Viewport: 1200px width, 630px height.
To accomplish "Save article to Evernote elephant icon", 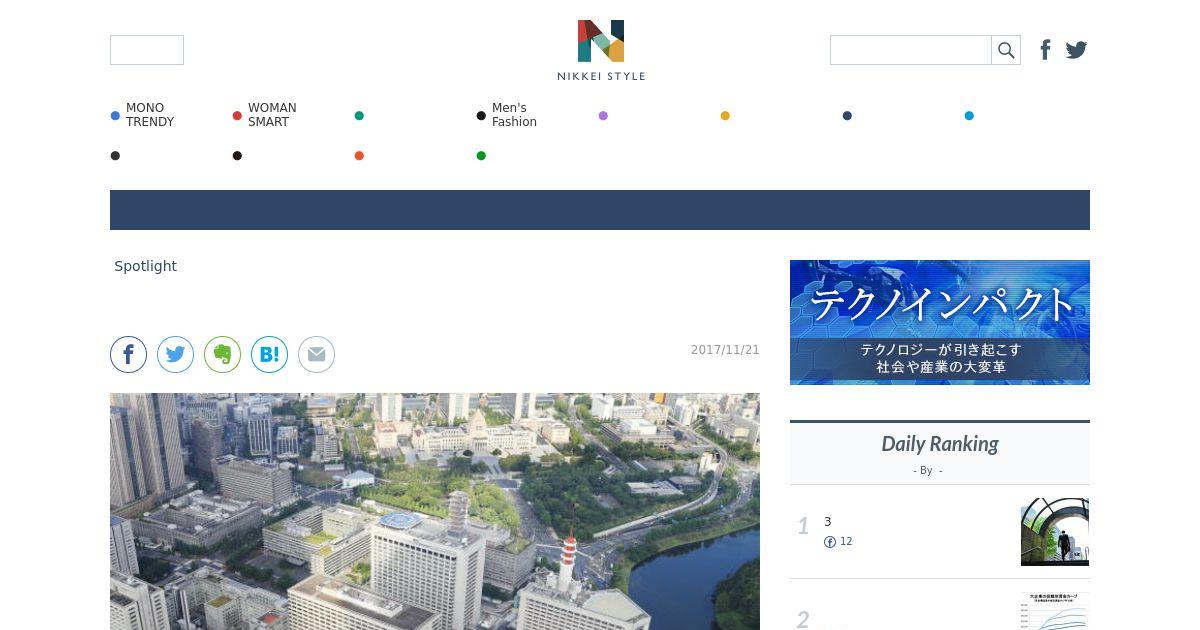I will 222,354.
